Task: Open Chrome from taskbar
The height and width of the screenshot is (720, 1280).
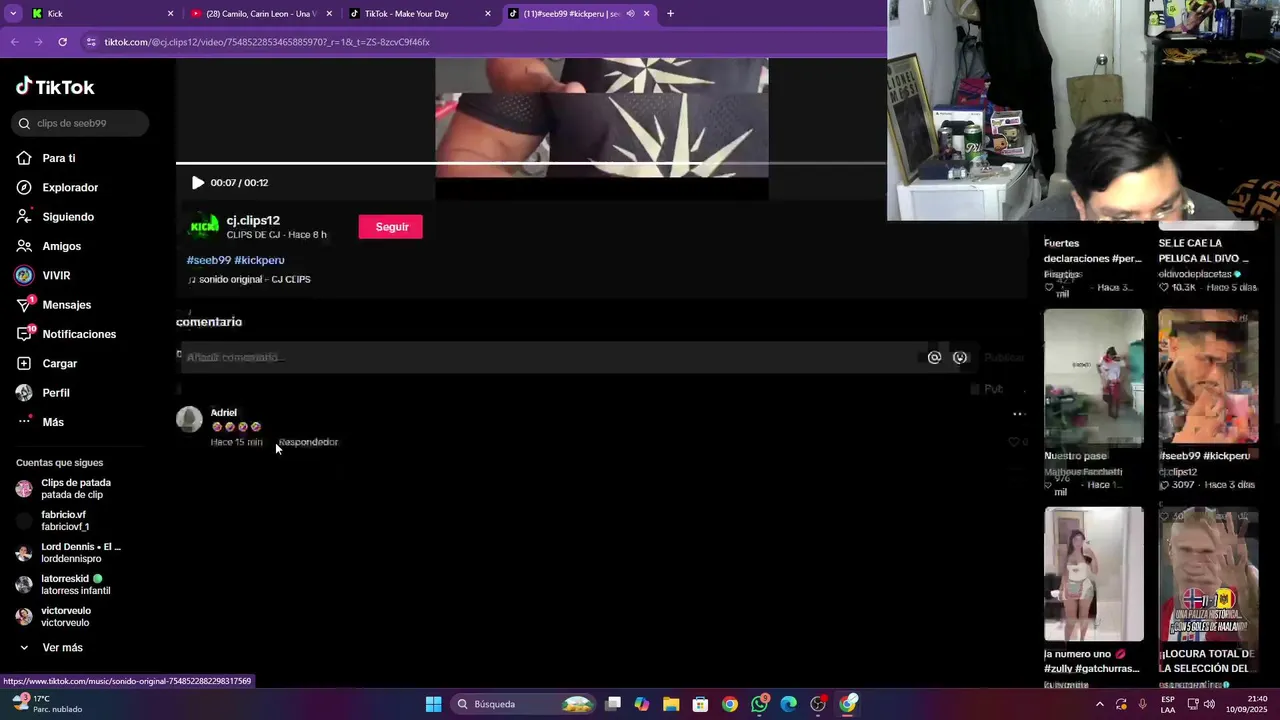Action: click(730, 704)
